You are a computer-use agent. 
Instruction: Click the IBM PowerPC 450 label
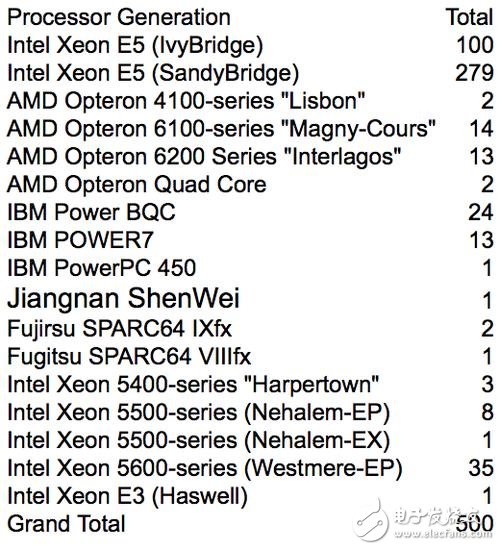101,268
